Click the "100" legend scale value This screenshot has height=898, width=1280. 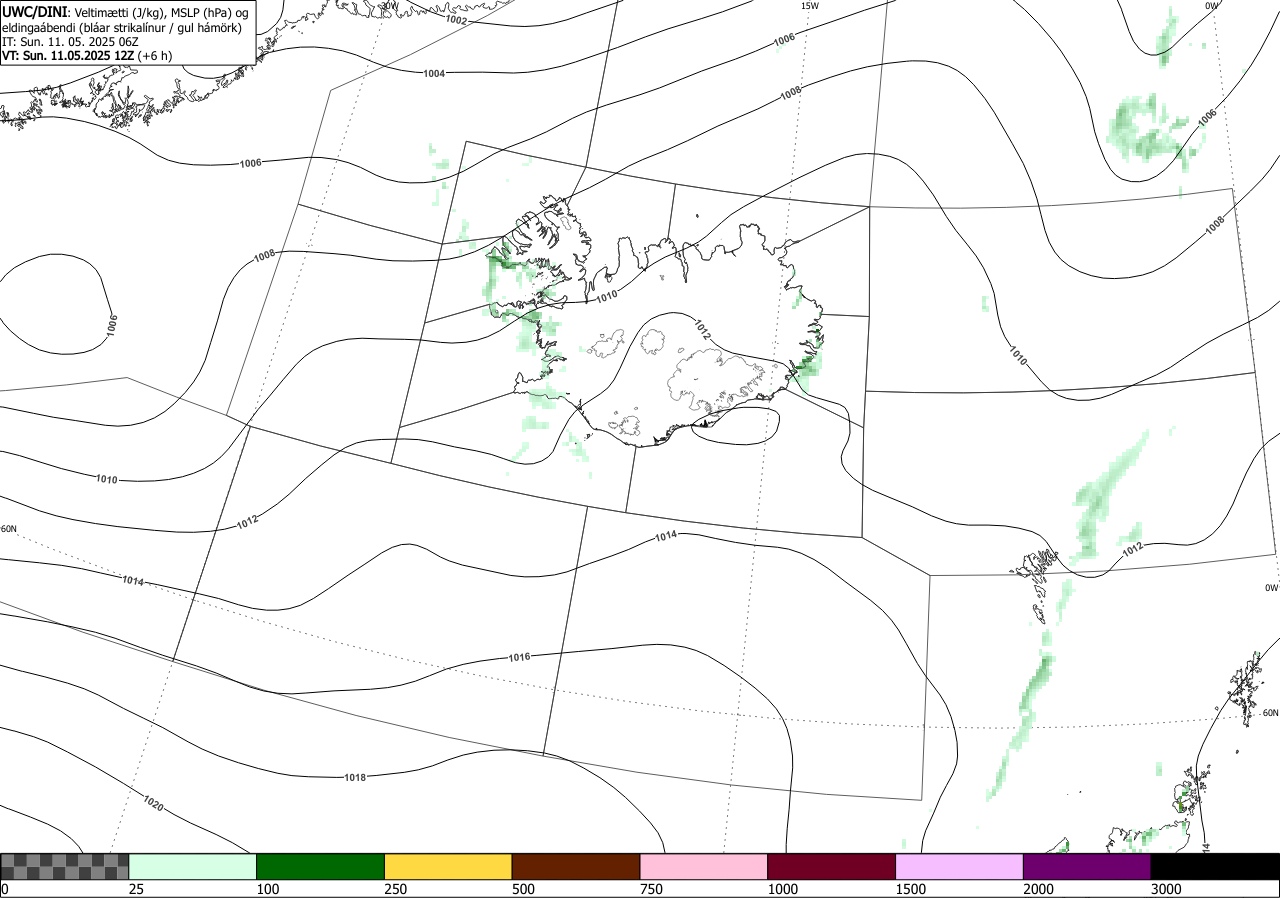coord(268,889)
